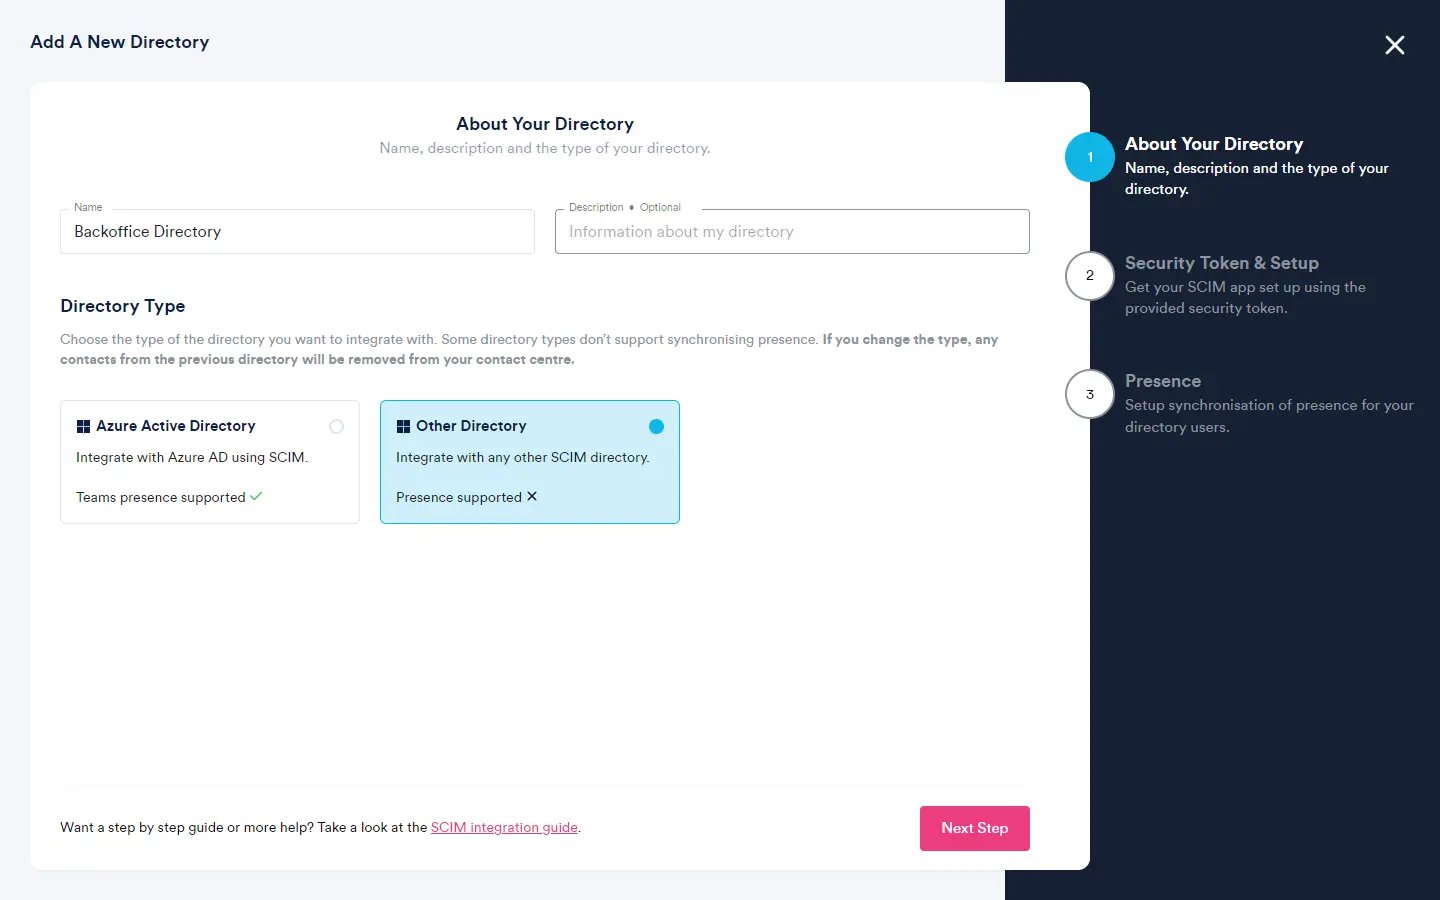This screenshot has height=900, width=1440.
Task: Click the green checkmark beside Teams presence supported
Action: pyautogui.click(x=257, y=496)
